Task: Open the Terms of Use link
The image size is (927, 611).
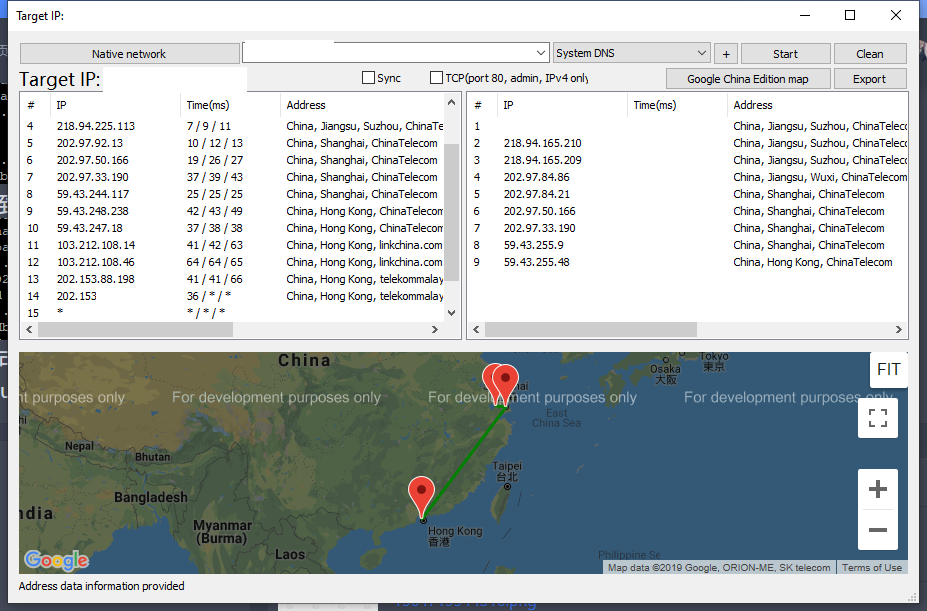Action: pos(872,568)
